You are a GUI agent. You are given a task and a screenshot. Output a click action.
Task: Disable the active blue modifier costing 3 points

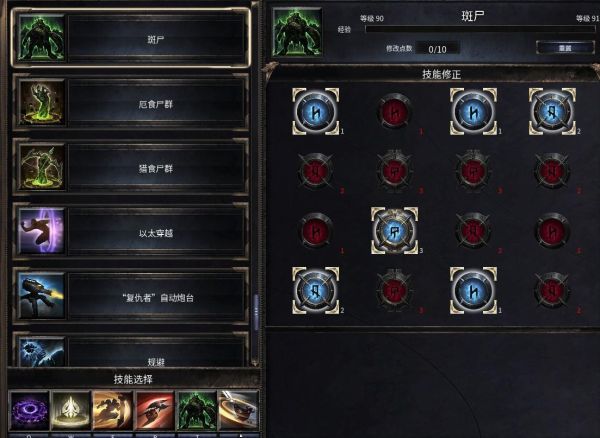tap(394, 231)
